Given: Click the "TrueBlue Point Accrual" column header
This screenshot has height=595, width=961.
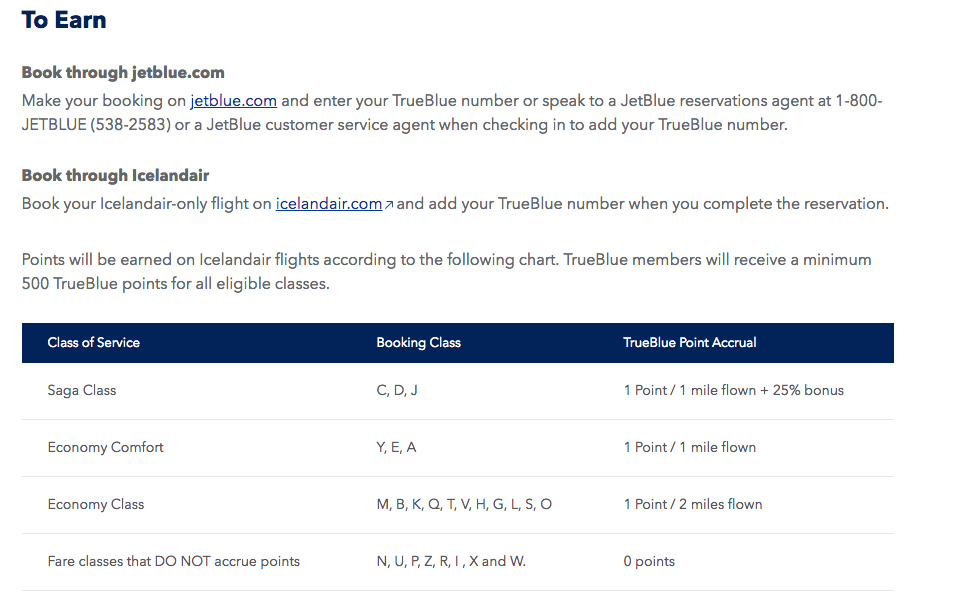Looking at the screenshot, I should pyautogui.click(x=689, y=342).
